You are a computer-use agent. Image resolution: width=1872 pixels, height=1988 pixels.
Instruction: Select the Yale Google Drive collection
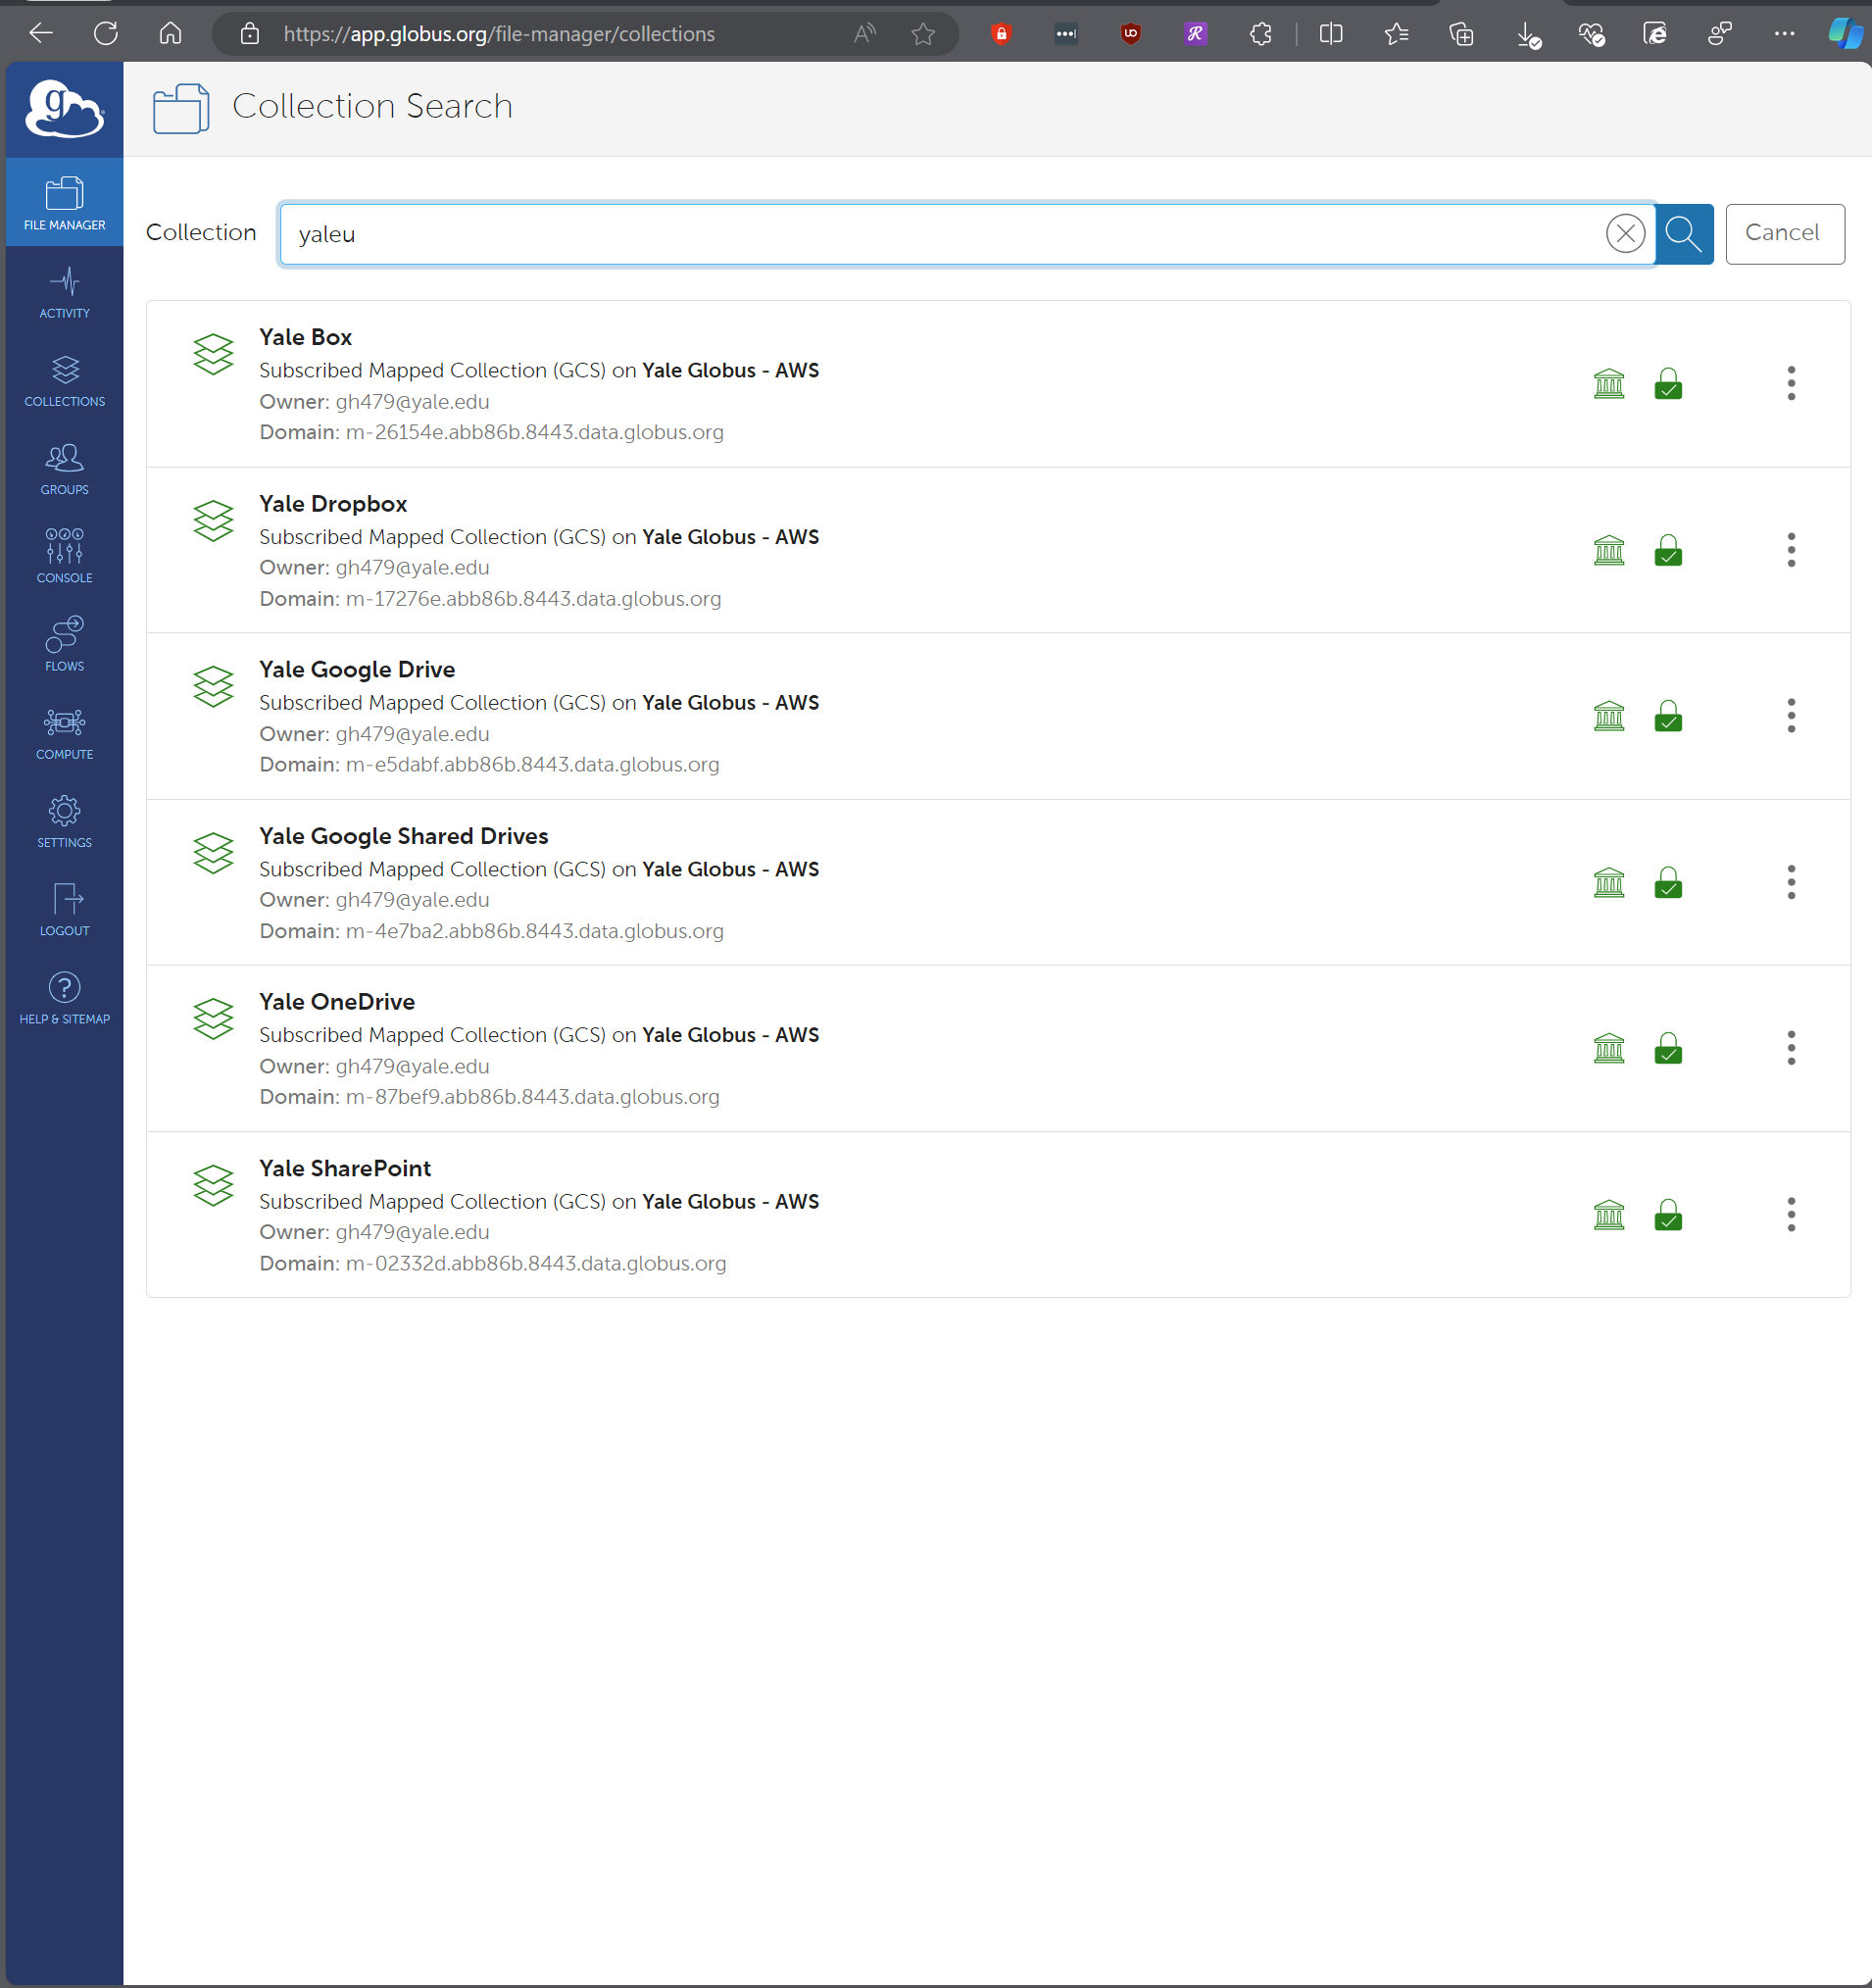pos(357,670)
